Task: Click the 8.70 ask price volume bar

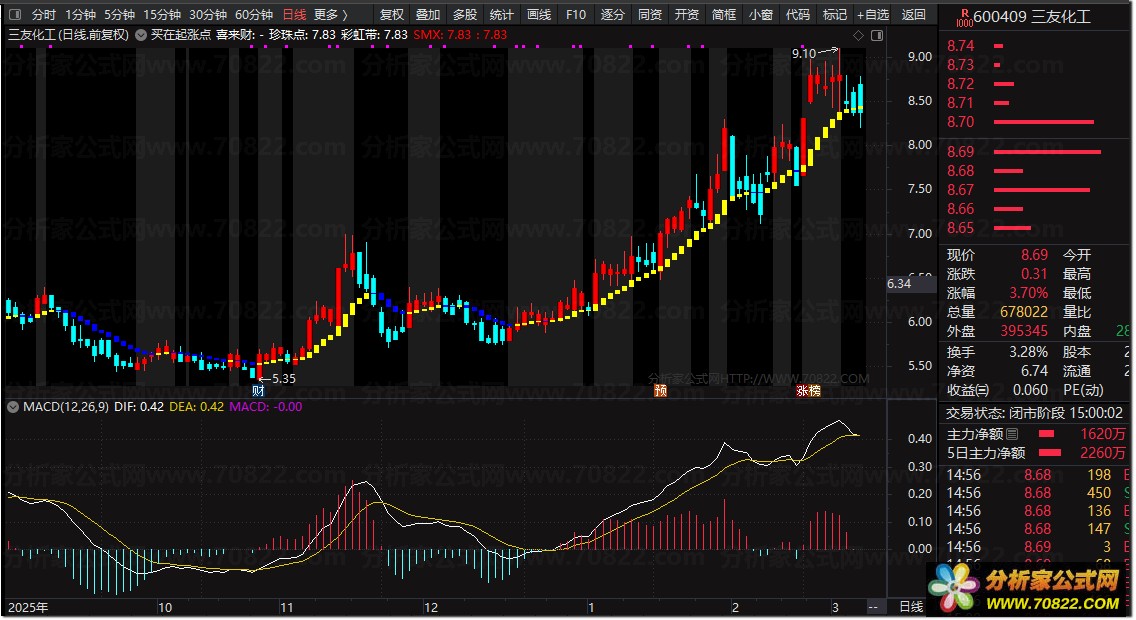Action: tap(1043, 122)
